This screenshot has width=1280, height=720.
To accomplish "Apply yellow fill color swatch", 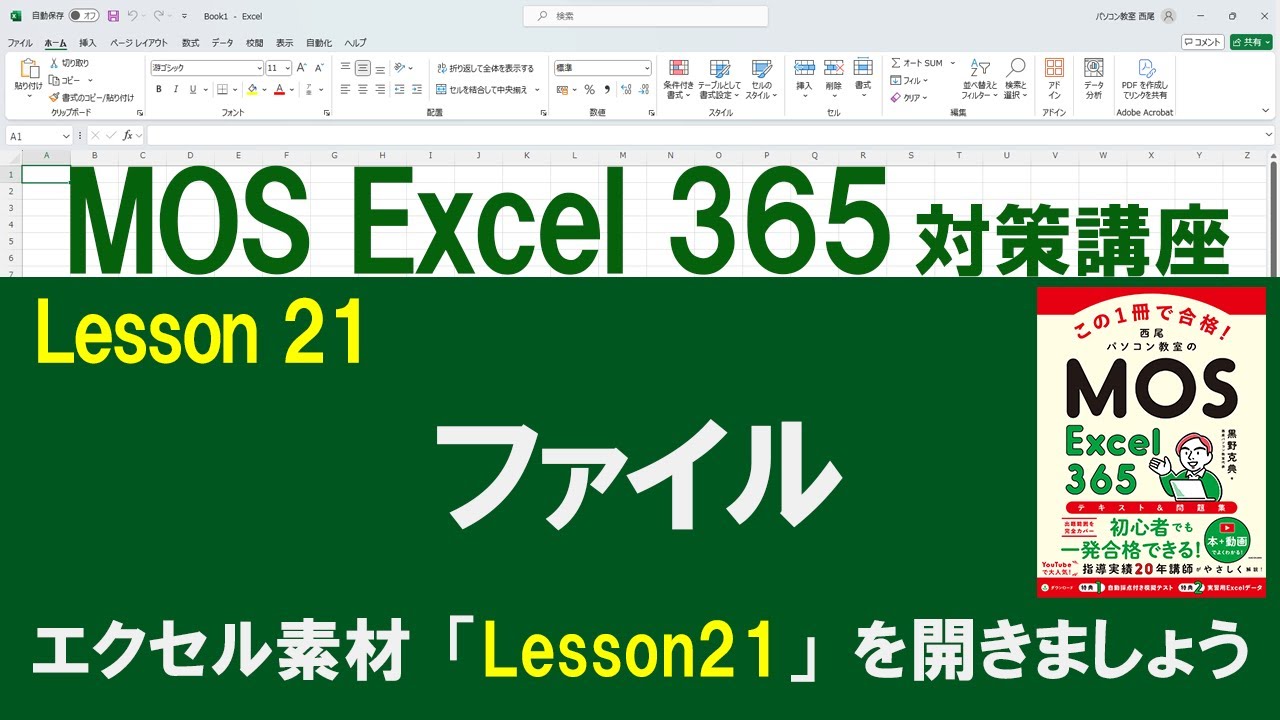I will coord(252,89).
